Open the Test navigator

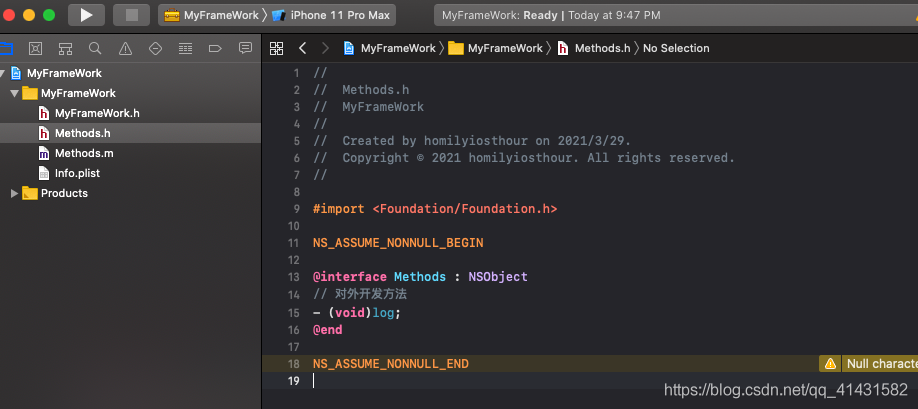pyautogui.click(x=155, y=48)
